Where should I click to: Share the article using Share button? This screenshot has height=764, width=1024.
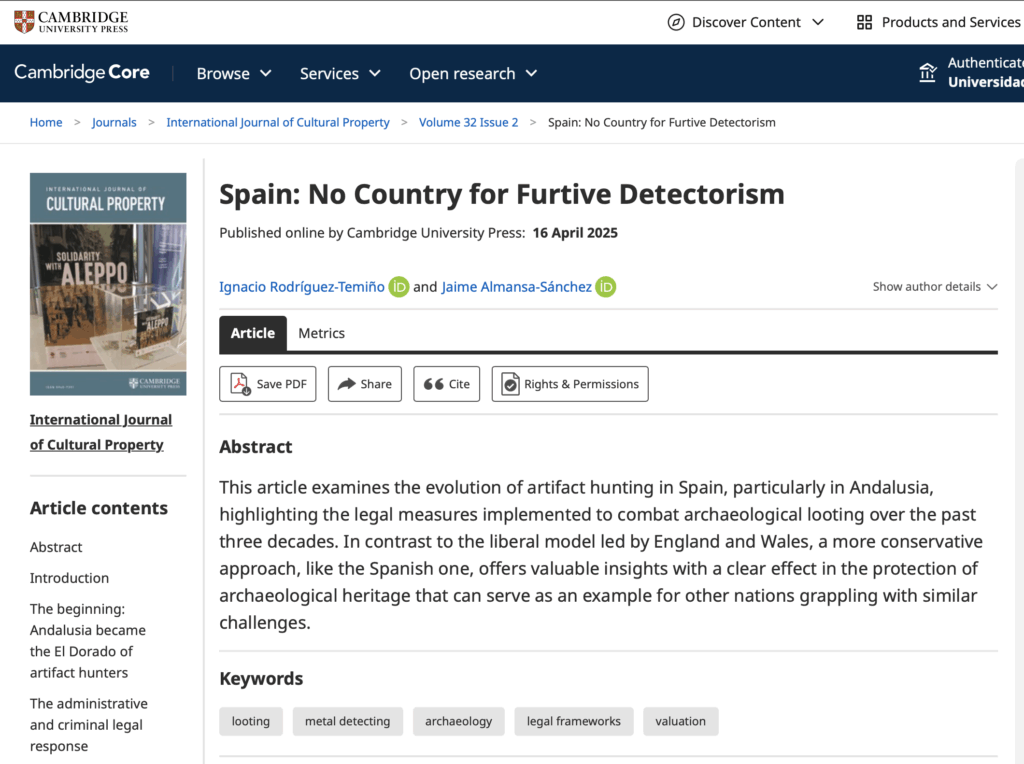pos(364,384)
